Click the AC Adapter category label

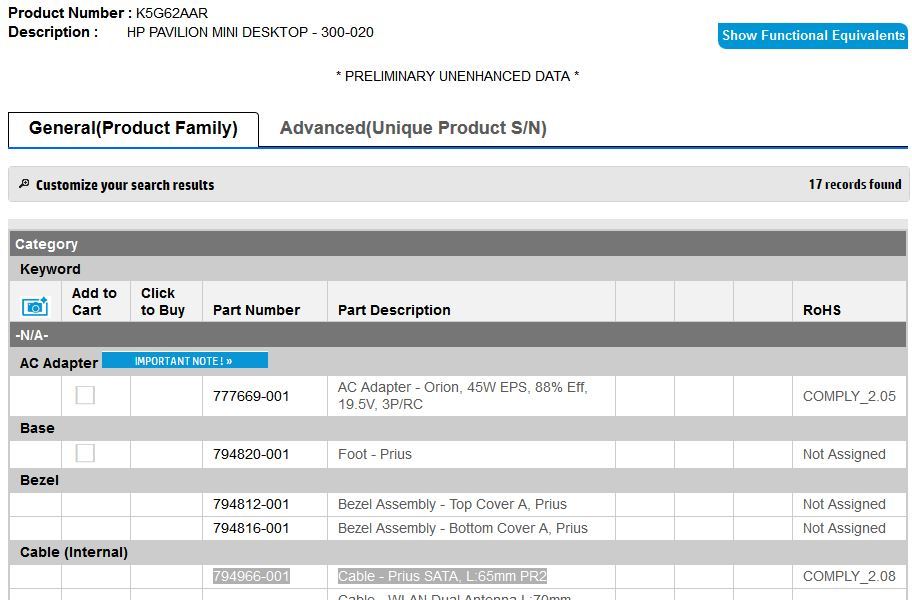59,363
